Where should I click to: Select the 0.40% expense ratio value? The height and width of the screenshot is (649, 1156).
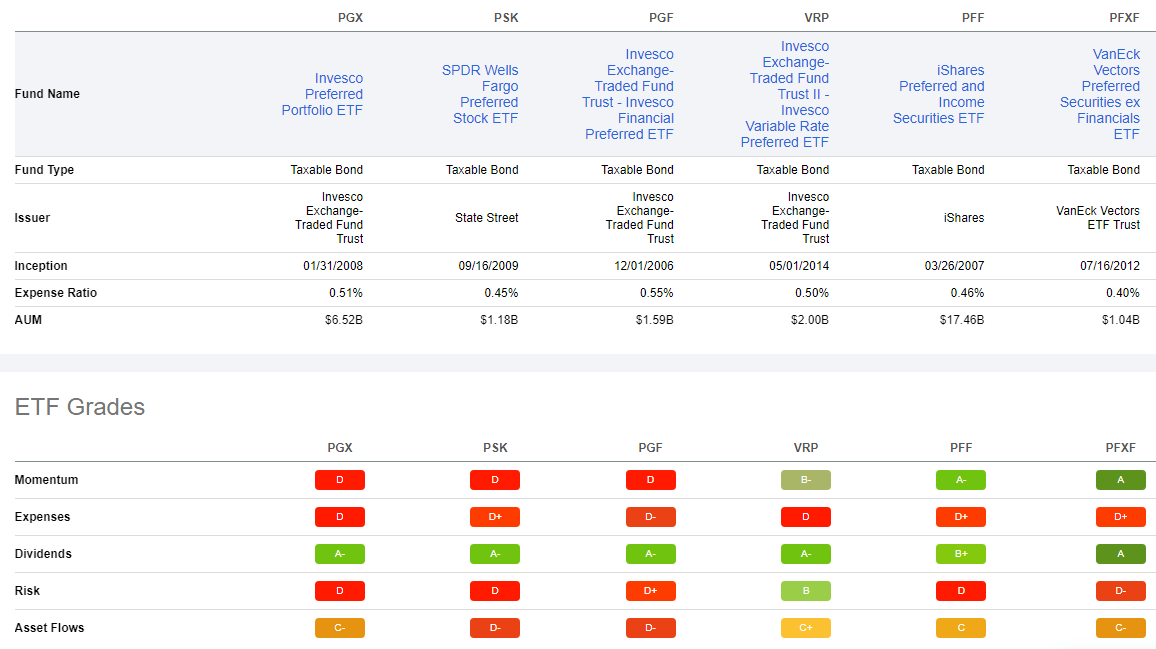pyautogui.click(x=1123, y=294)
